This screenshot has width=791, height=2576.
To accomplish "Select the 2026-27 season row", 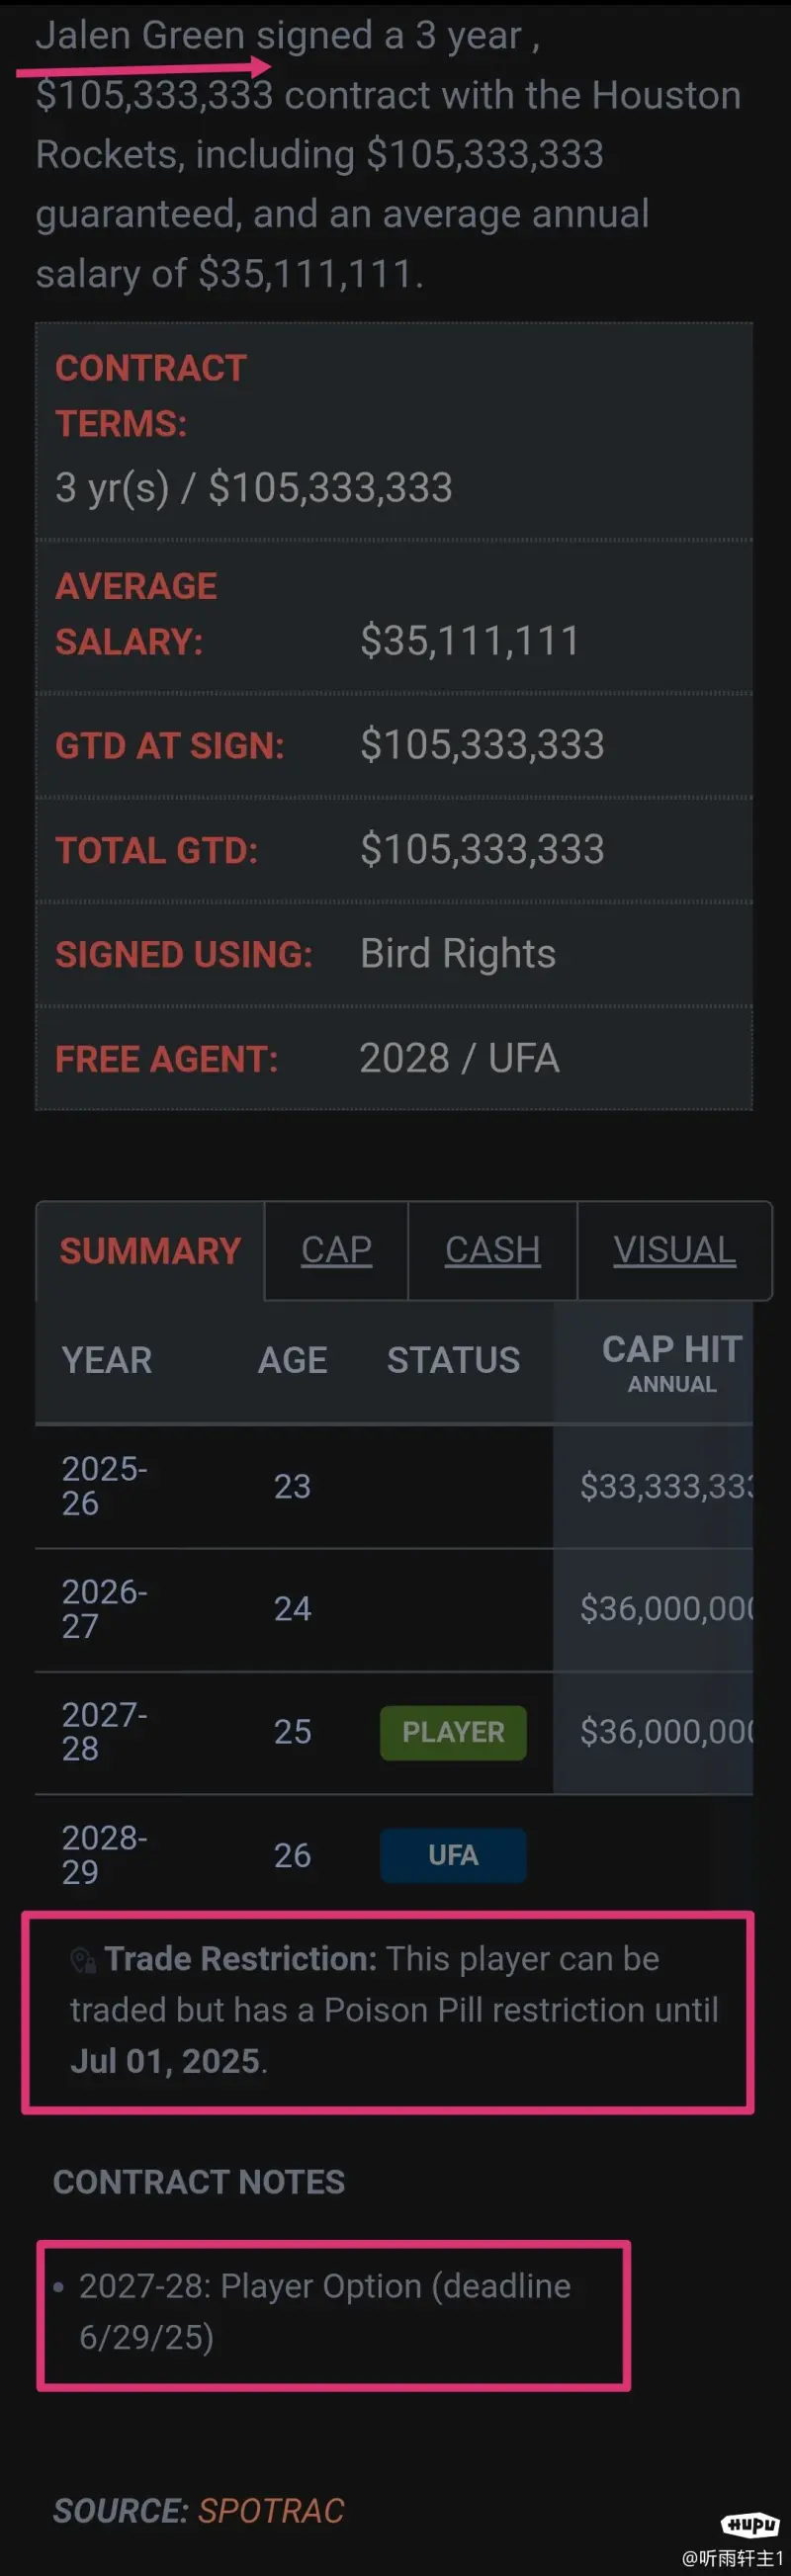I will (394, 1609).
